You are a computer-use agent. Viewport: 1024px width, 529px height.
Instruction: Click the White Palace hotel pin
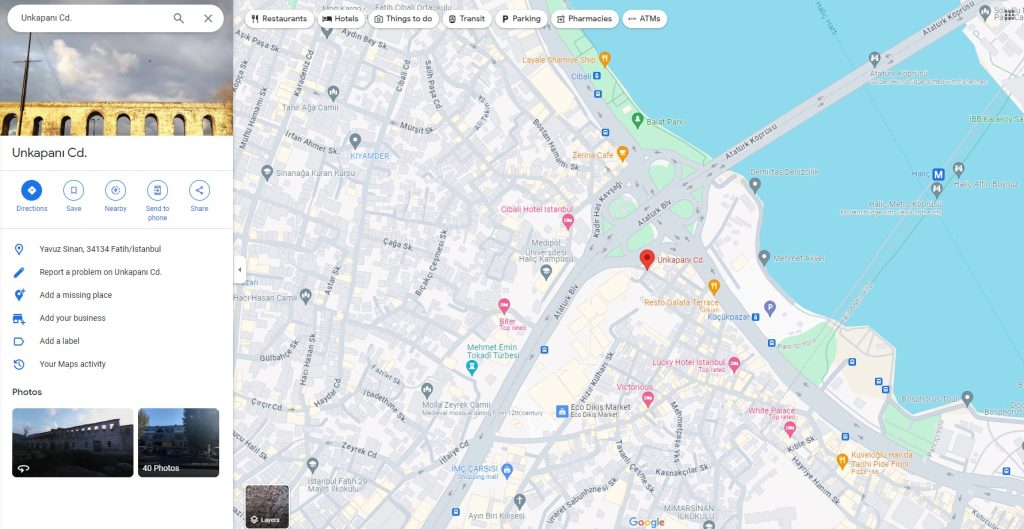coord(790,428)
